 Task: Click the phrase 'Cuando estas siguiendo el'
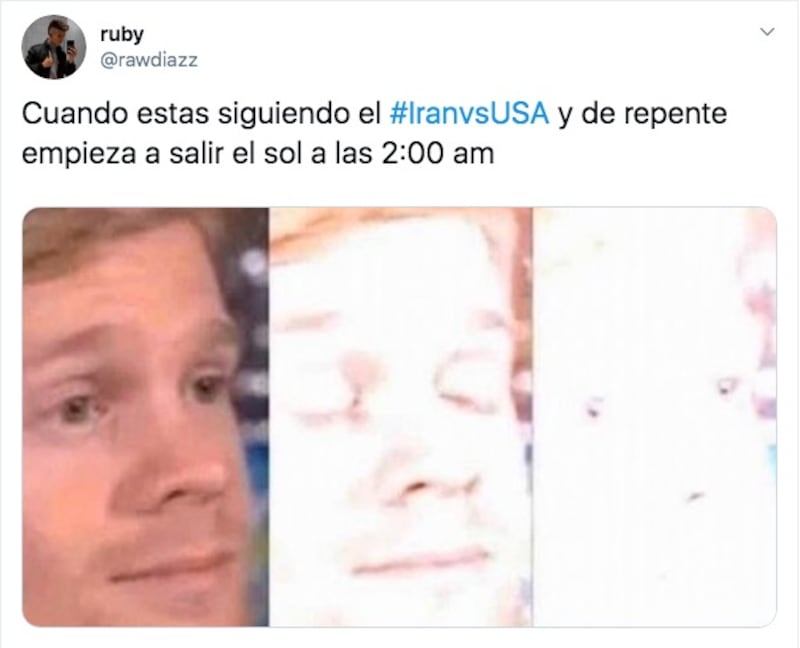(x=202, y=114)
